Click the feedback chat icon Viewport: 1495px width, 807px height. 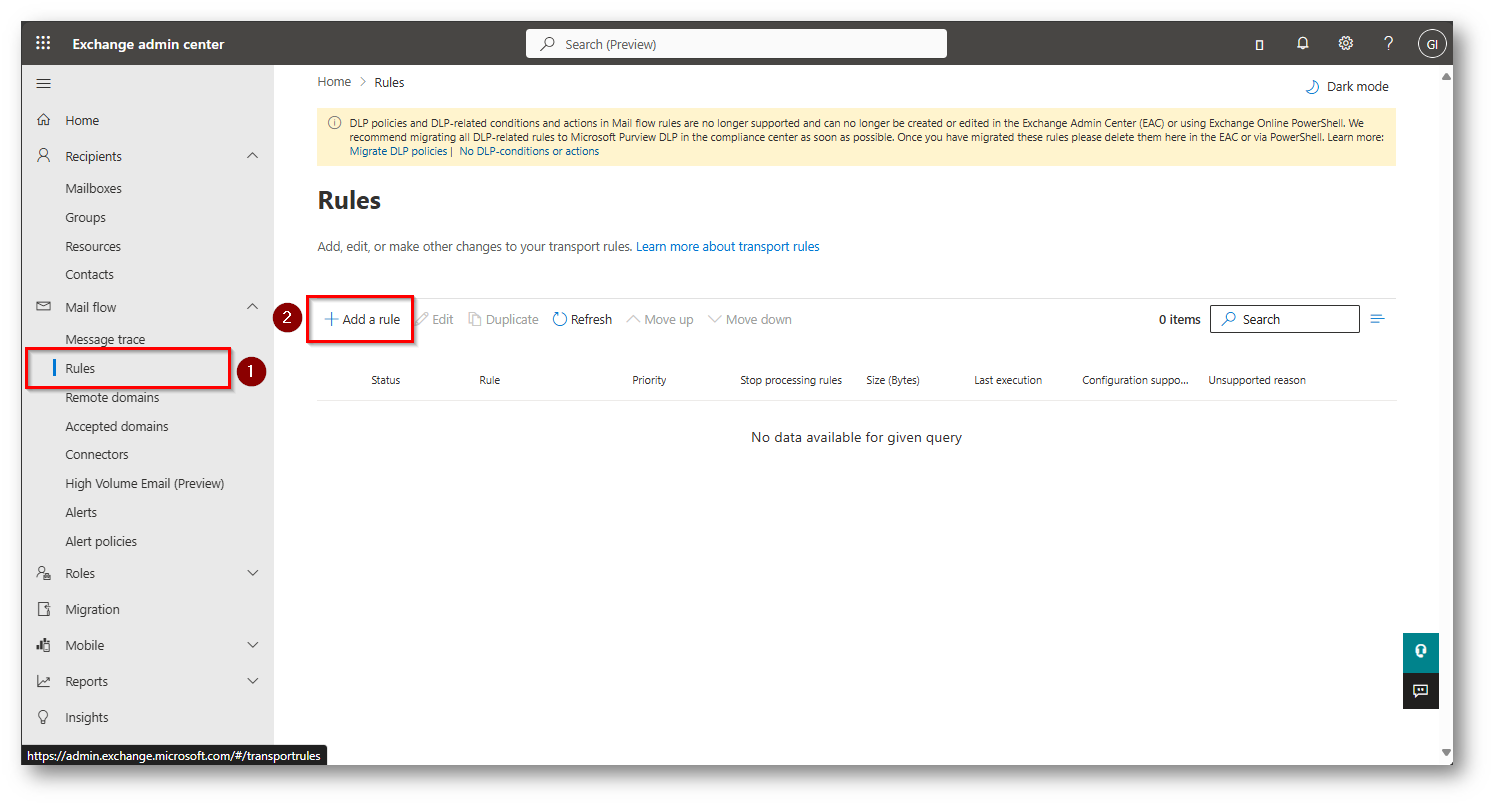[1420, 691]
